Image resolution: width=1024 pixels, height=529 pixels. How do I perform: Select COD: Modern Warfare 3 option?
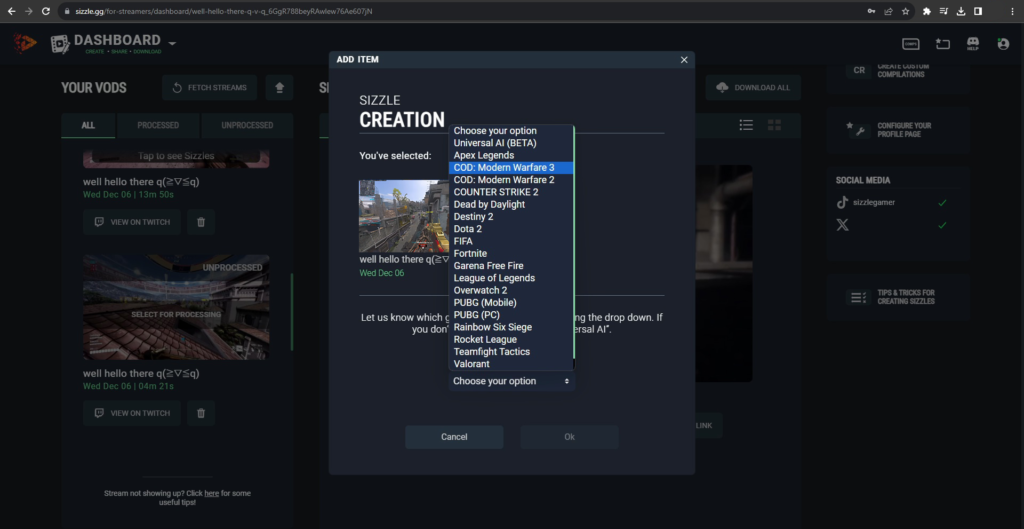click(504, 167)
